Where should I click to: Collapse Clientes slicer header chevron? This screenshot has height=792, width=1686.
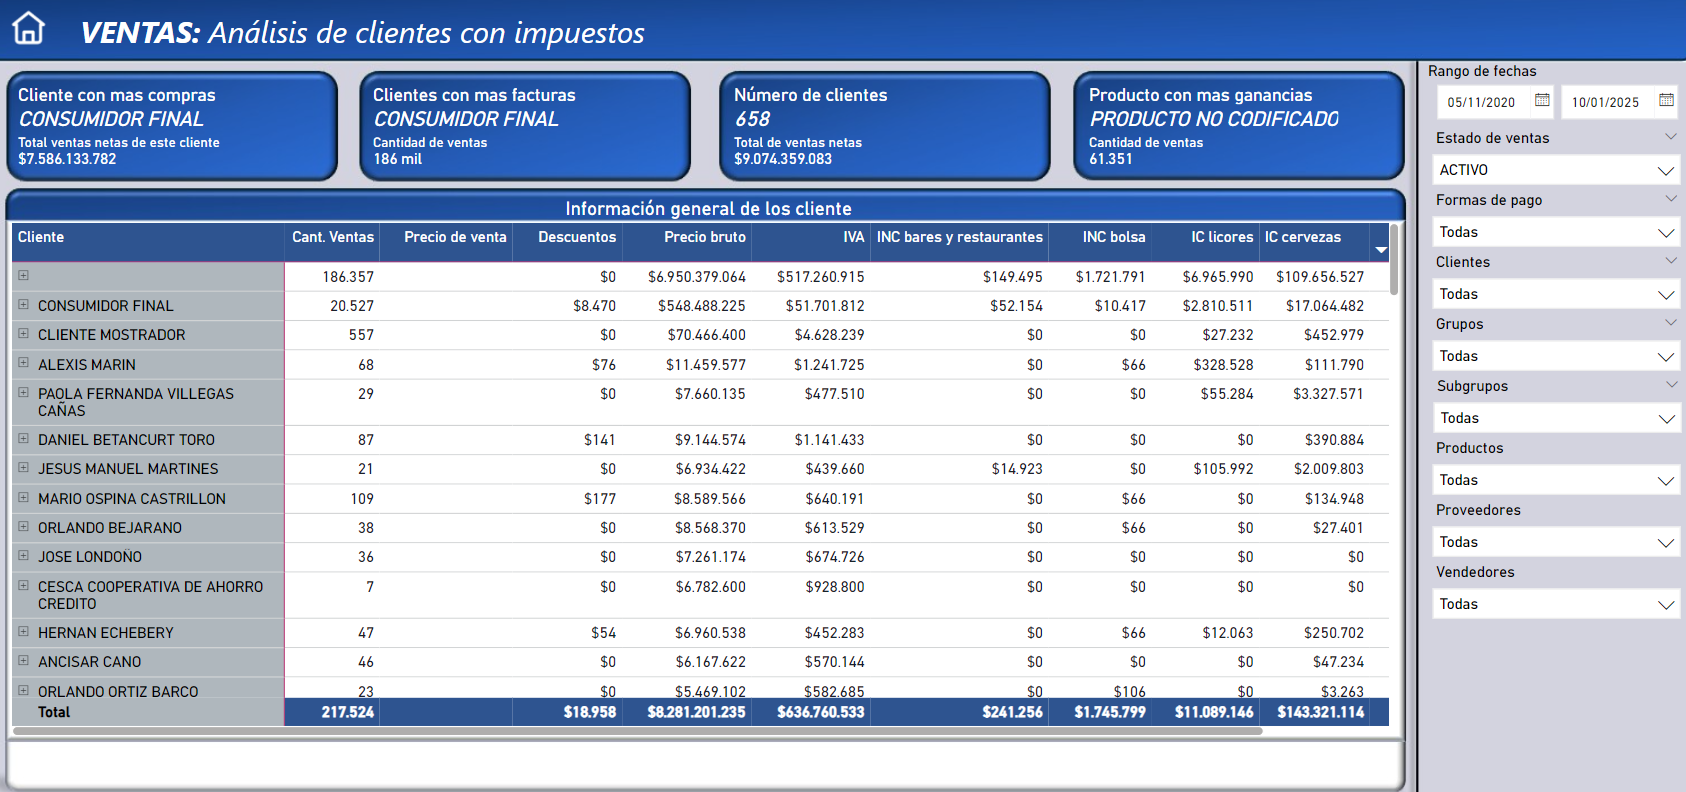tap(1670, 260)
